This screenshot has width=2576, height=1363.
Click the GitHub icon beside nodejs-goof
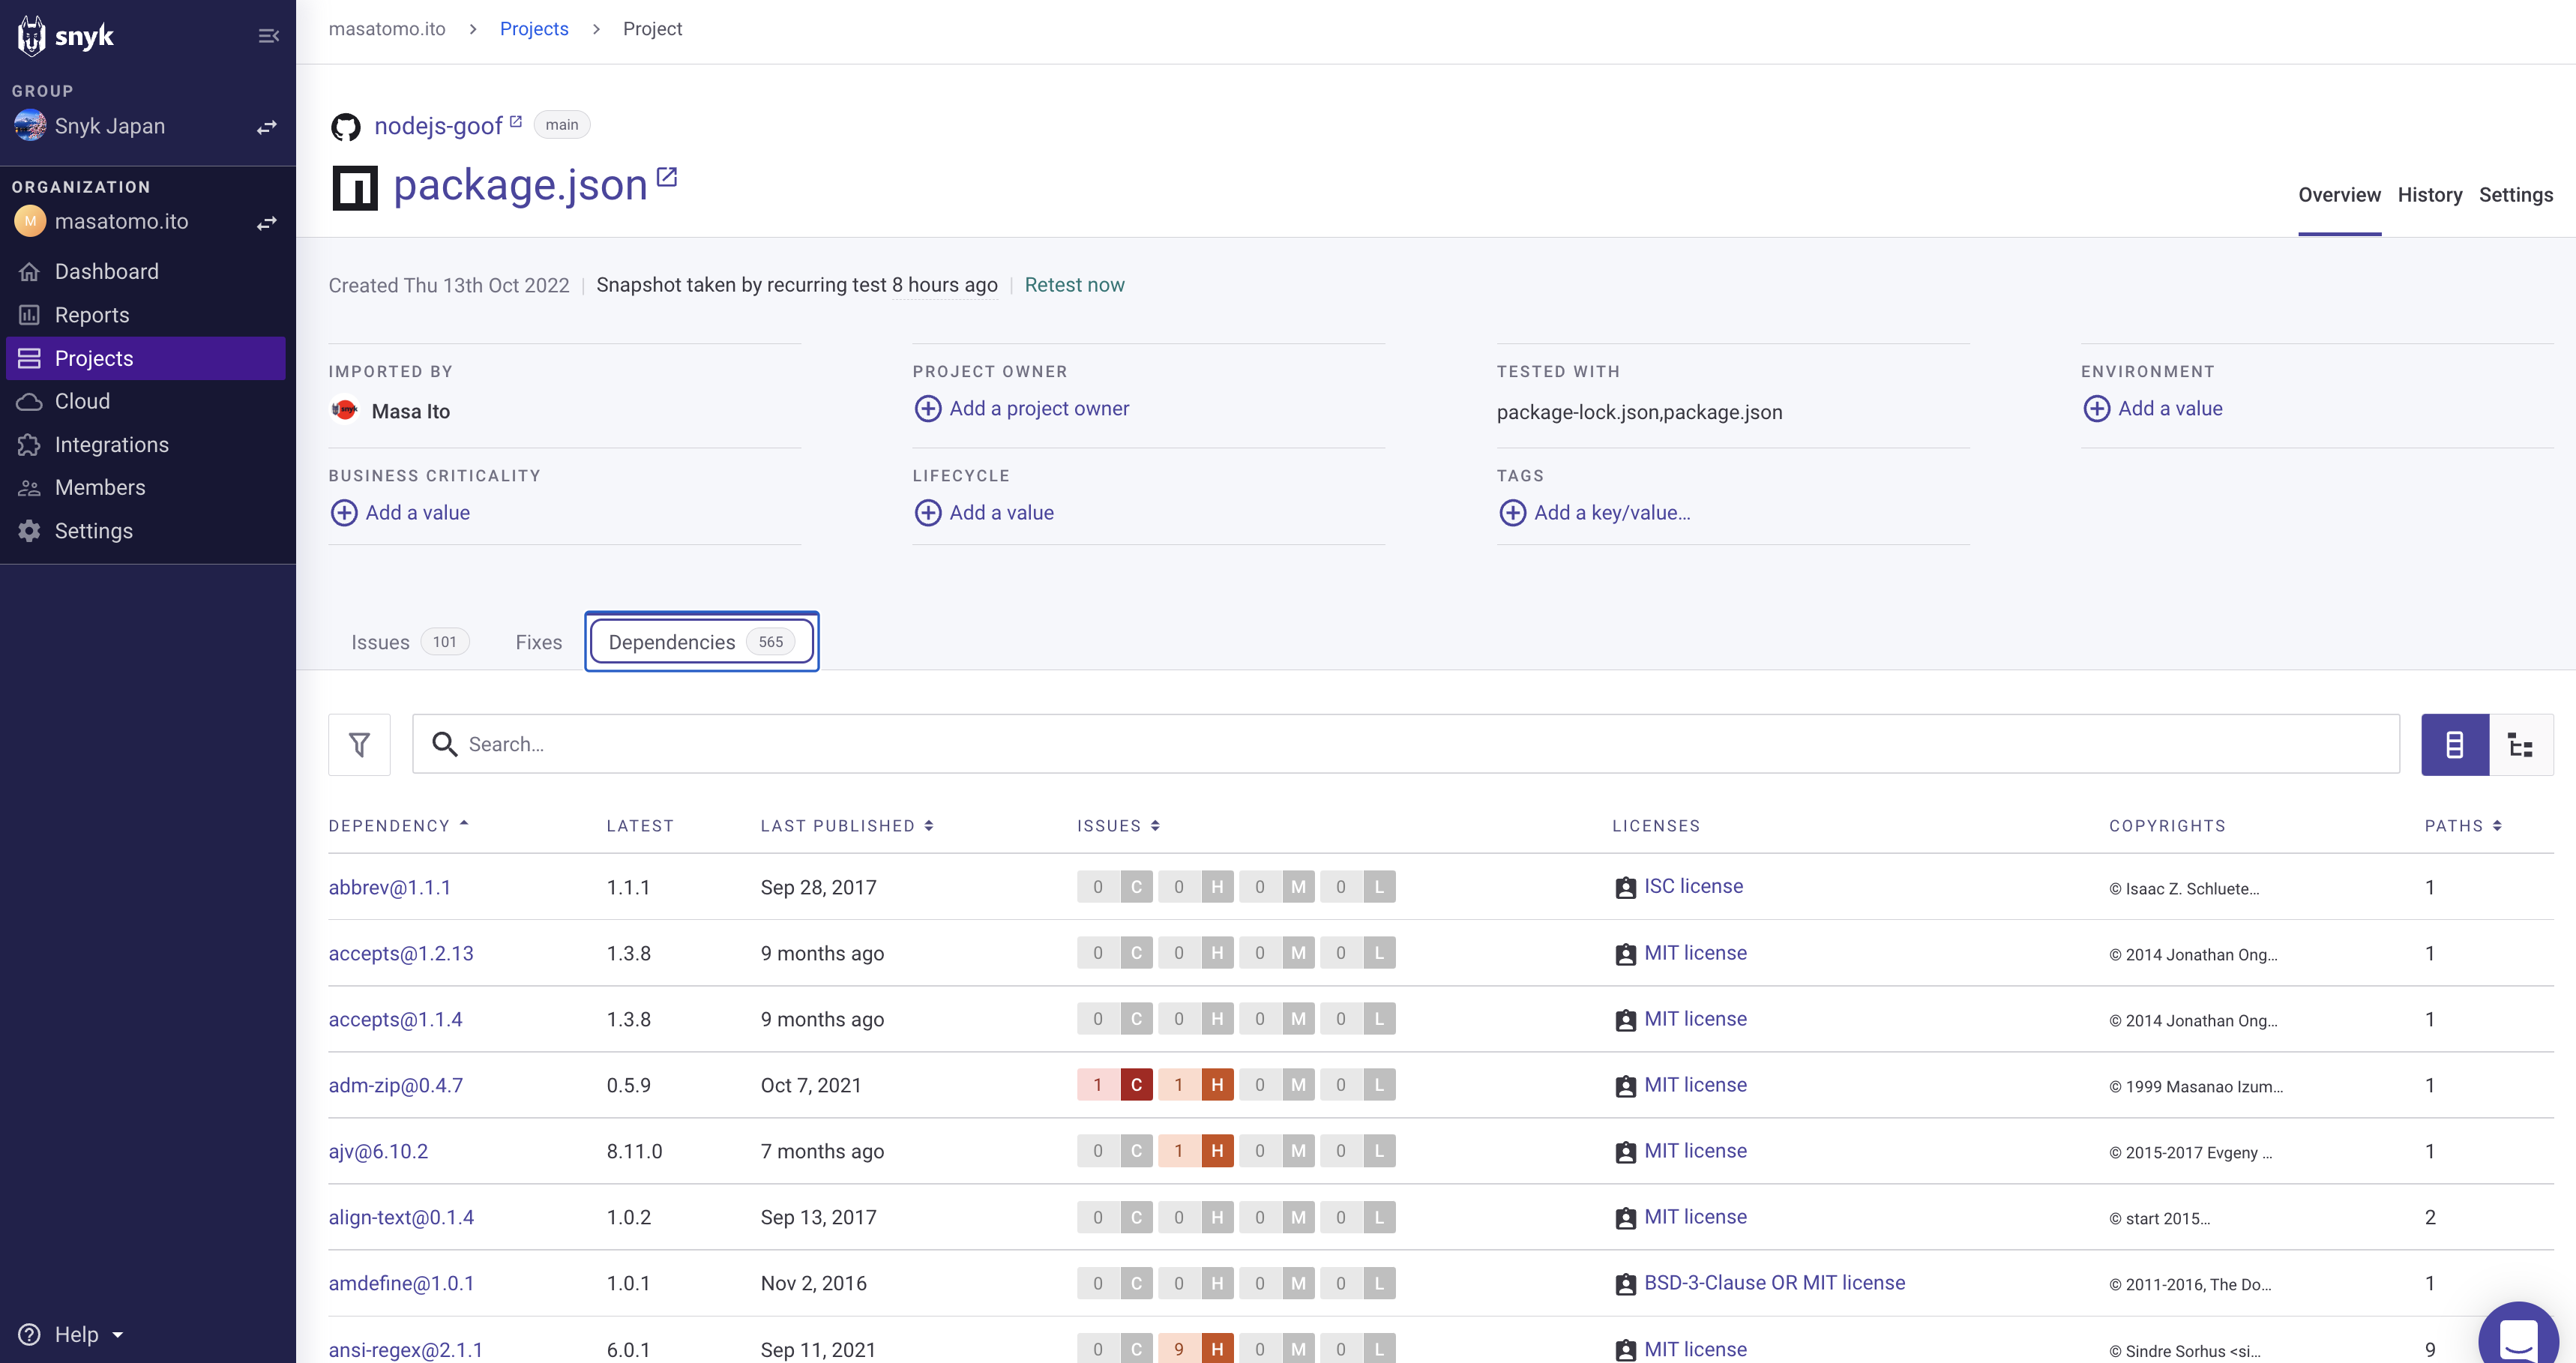(346, 127)
